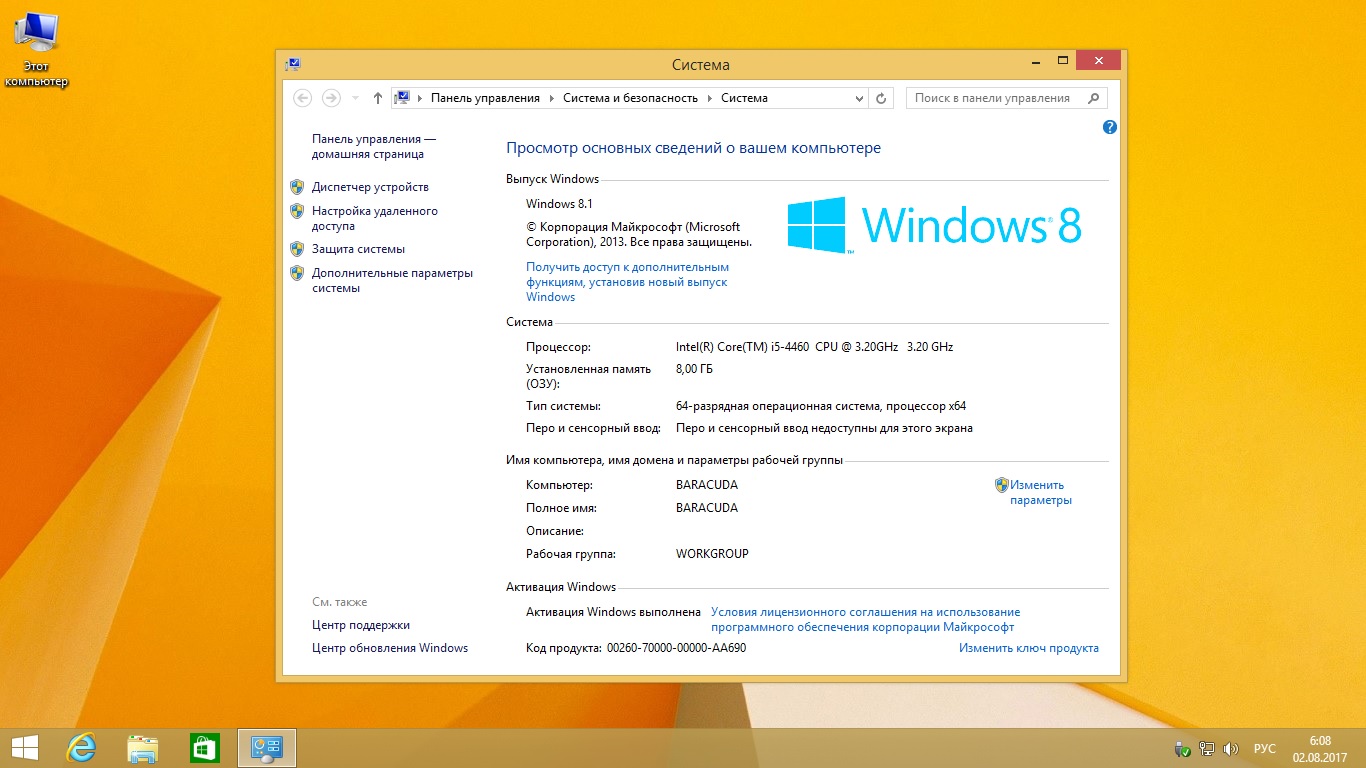Open the network tray icon
Screen dimensions: 1366x768
(1207, 749)
